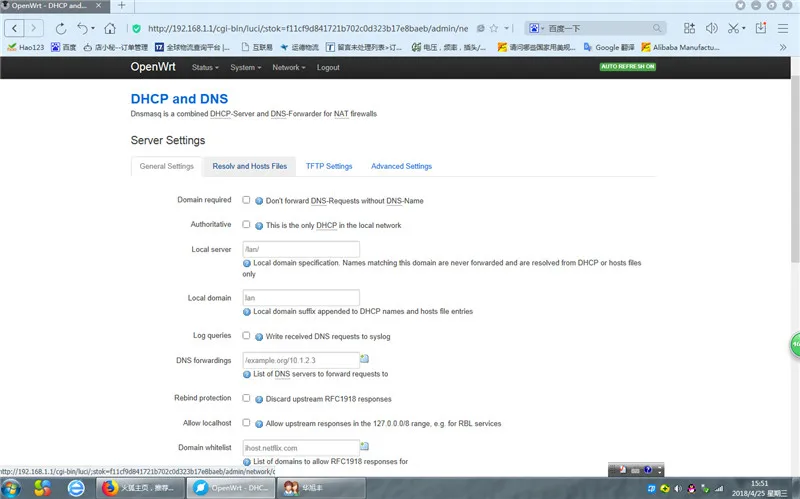Switch to General Settings tab
Viewport: 800px width, 499px height.
[x=167, y=166]
